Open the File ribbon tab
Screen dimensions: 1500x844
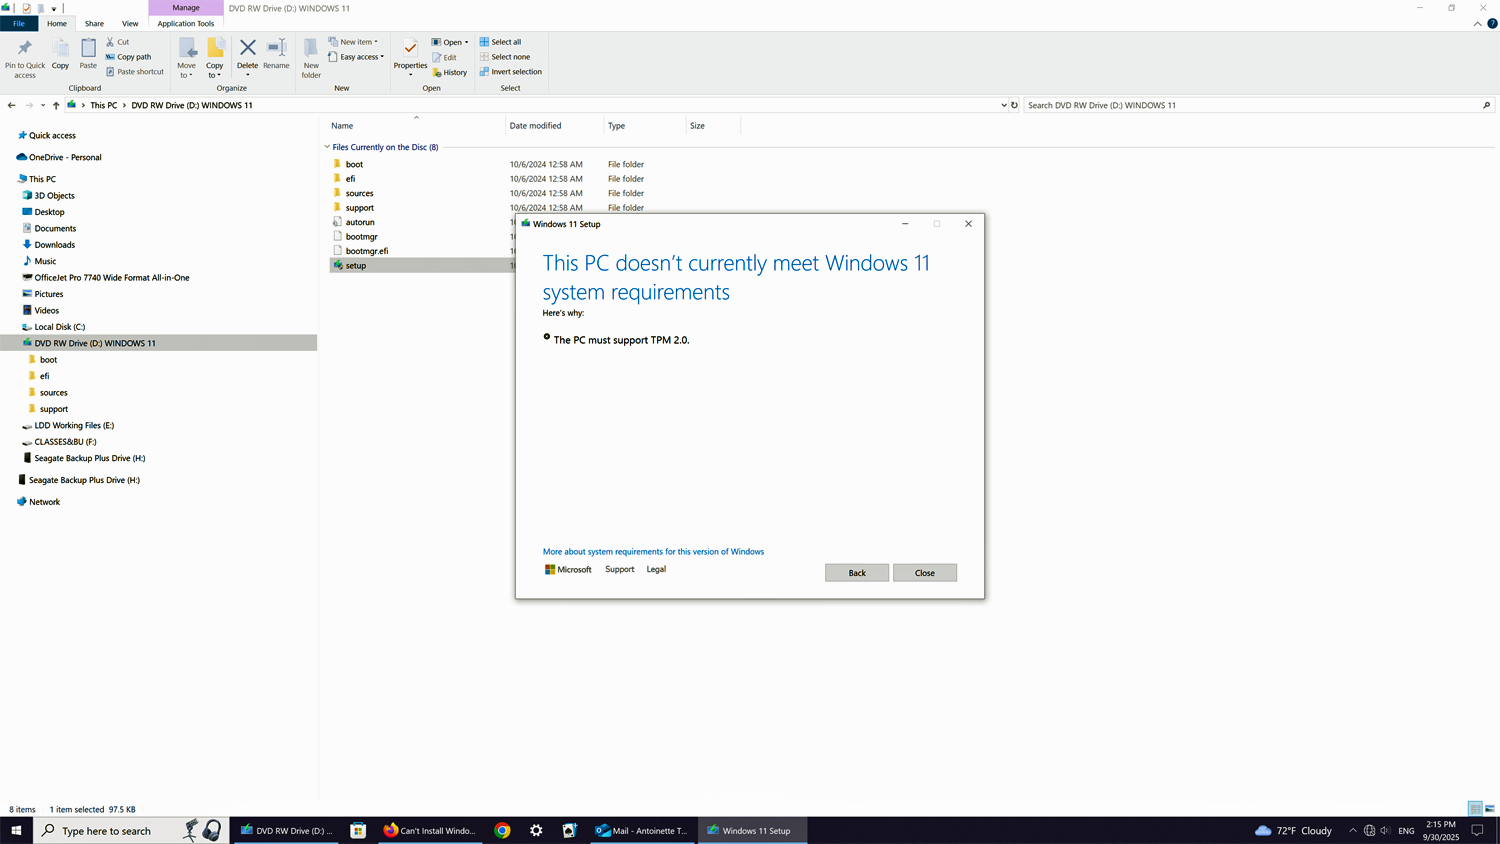pos(19,23)
